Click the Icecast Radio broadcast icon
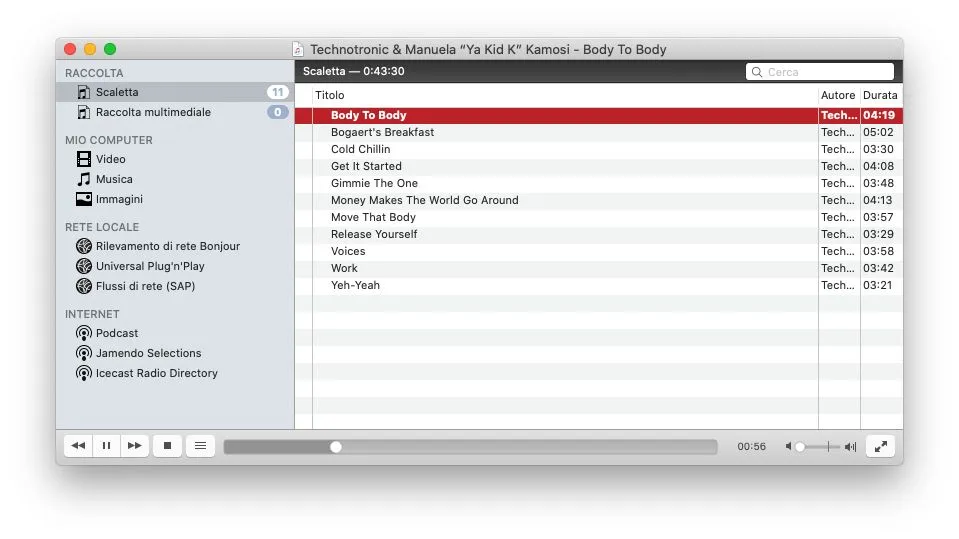The width and height of the screenshot is (959, 539). pos(84,374)
